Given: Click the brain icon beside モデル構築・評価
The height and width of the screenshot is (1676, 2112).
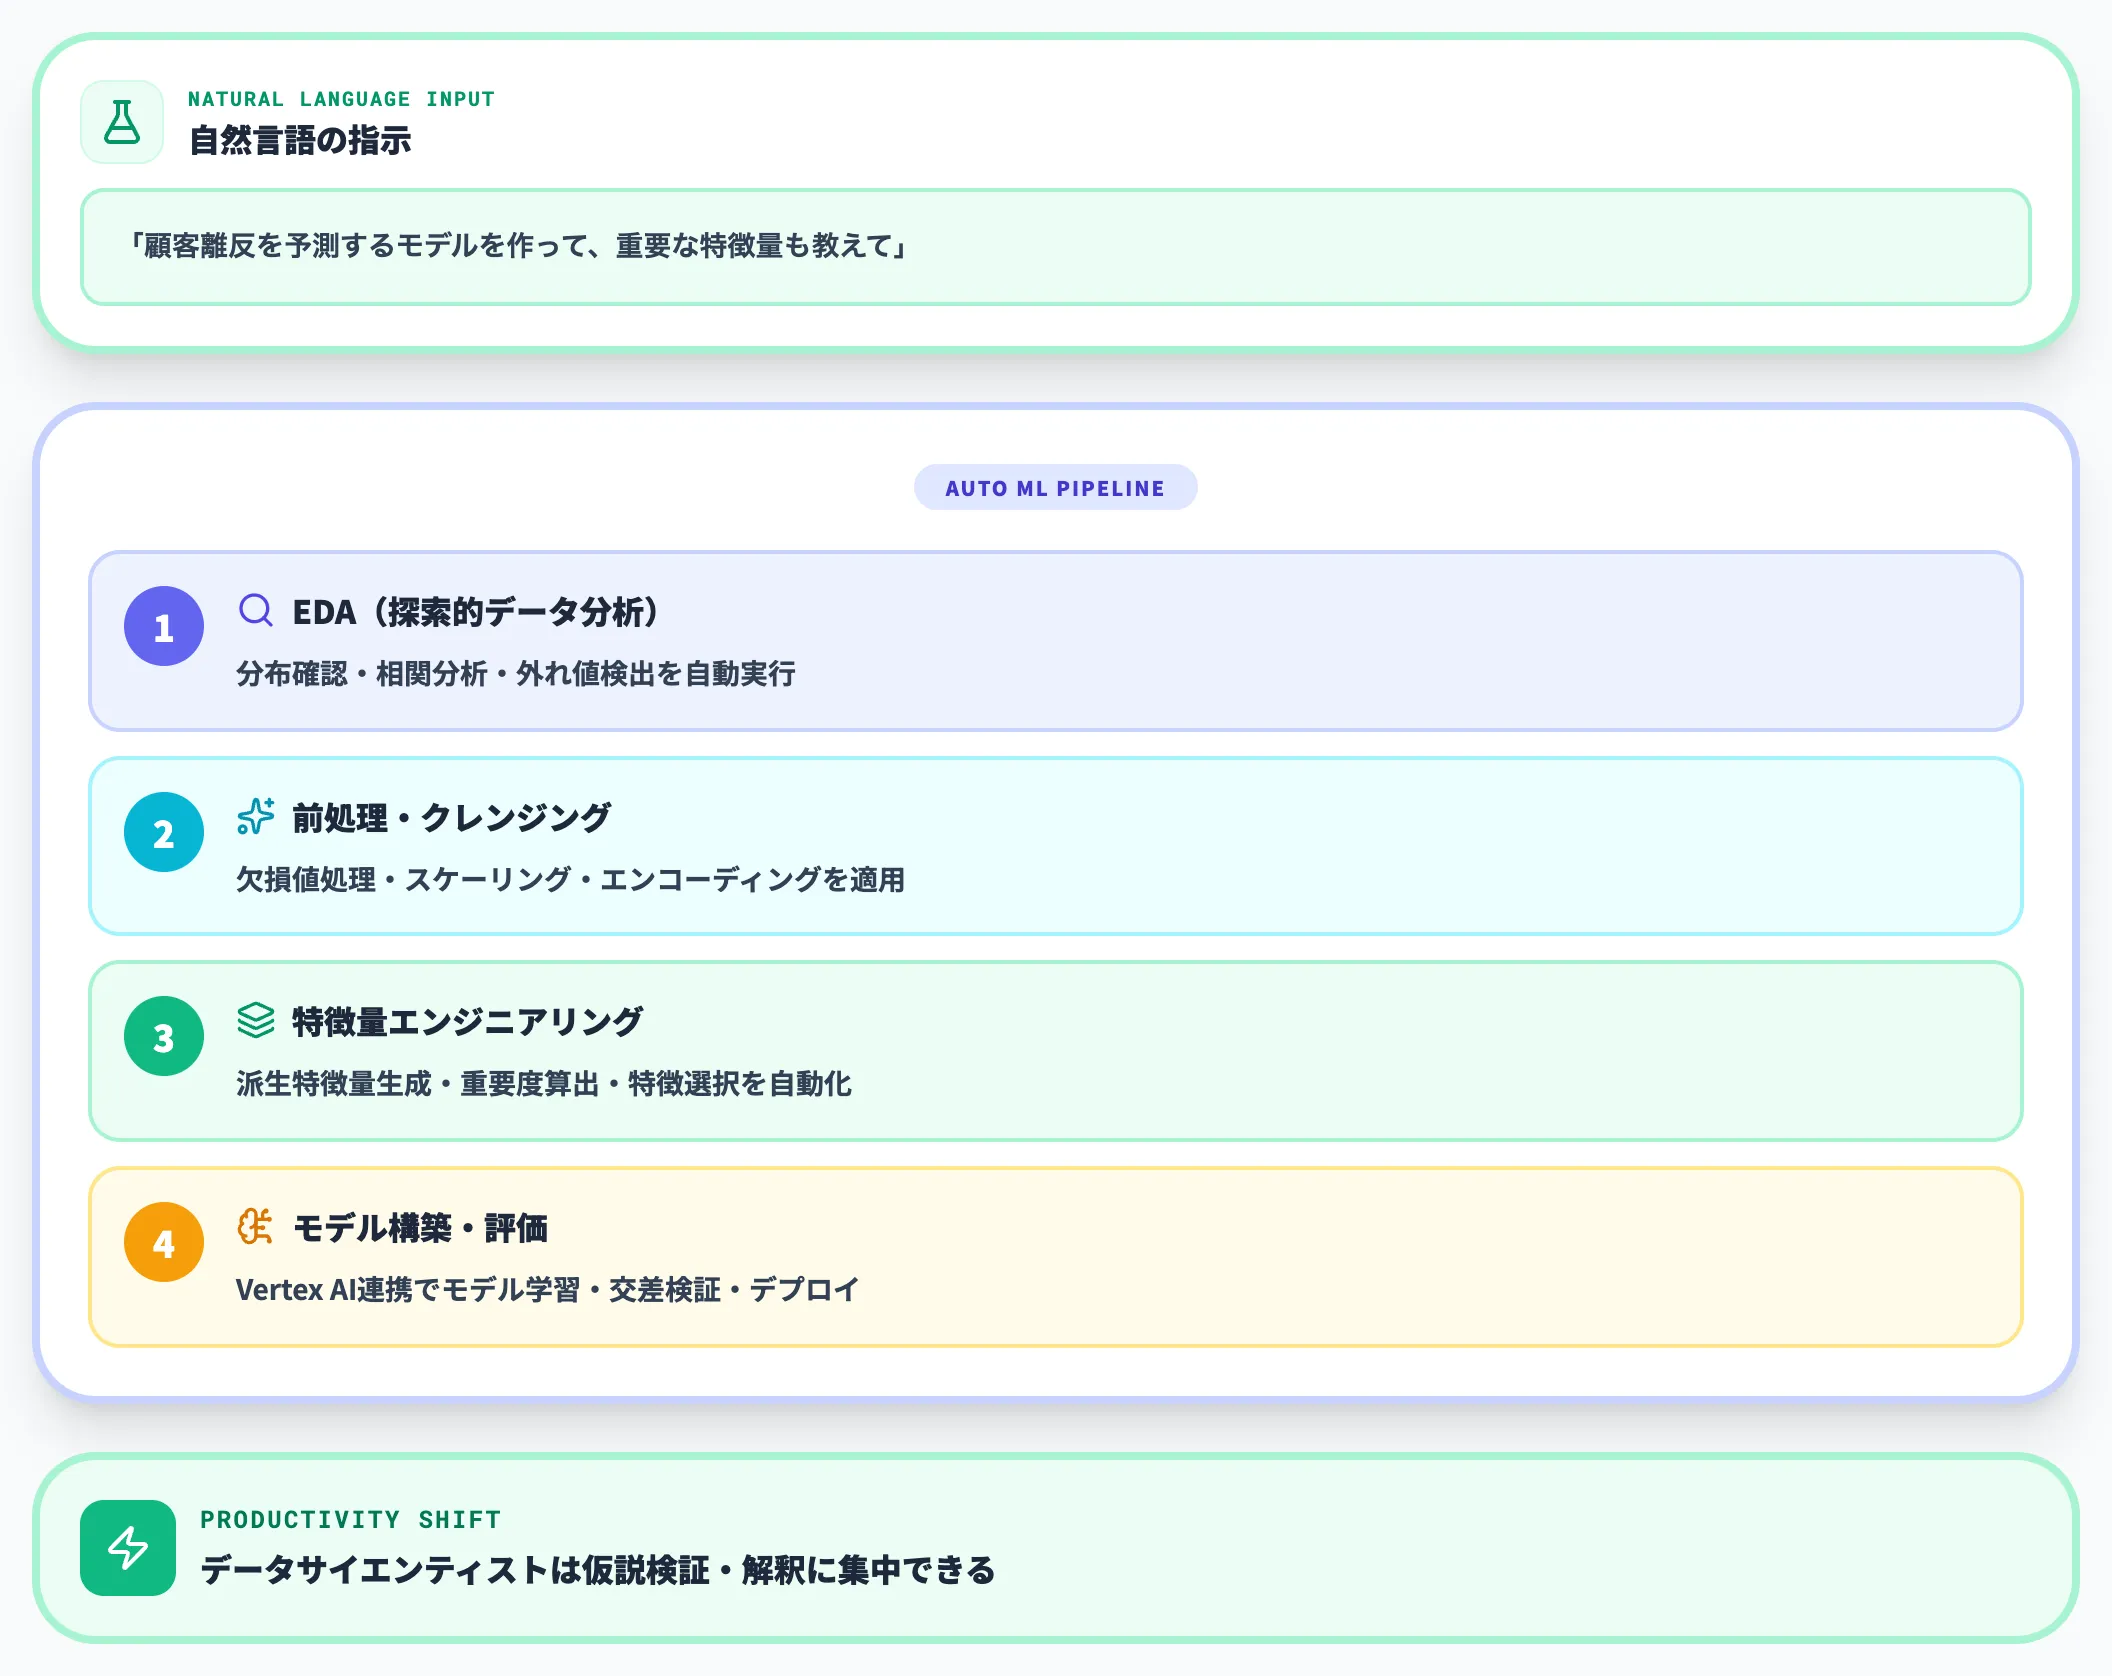Looking at the screenshot, I should pos(256,1226).
